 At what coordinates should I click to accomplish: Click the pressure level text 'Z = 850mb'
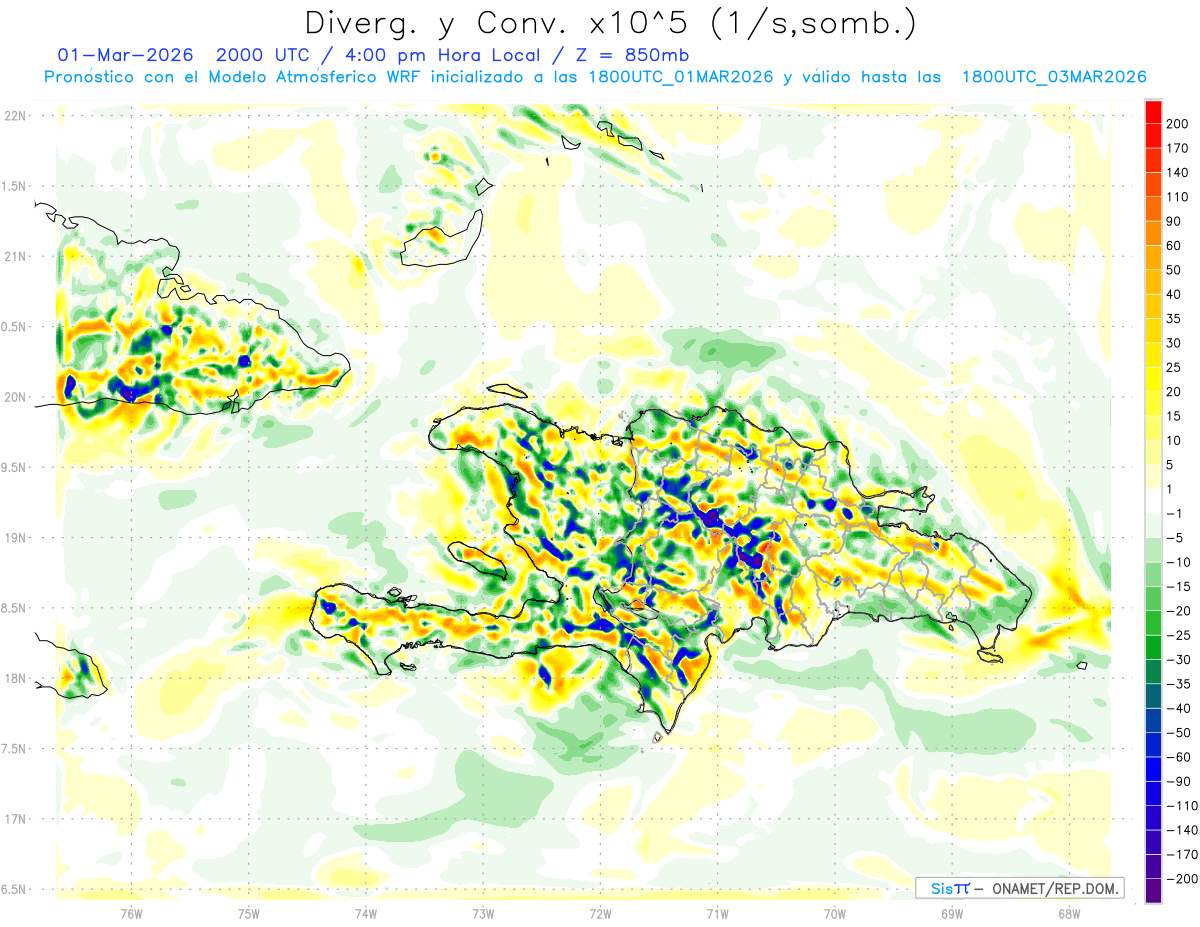pos(630,54)
